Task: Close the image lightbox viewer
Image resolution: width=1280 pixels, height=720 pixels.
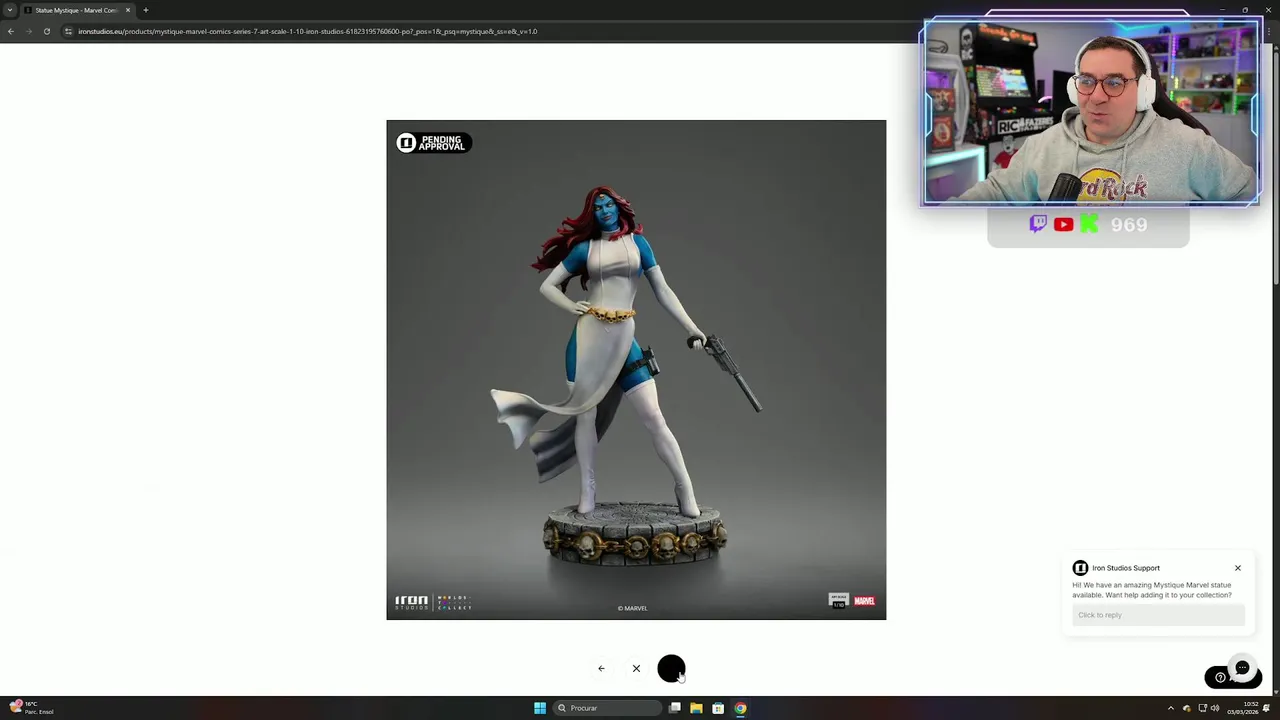Action: tap(636, 668)
